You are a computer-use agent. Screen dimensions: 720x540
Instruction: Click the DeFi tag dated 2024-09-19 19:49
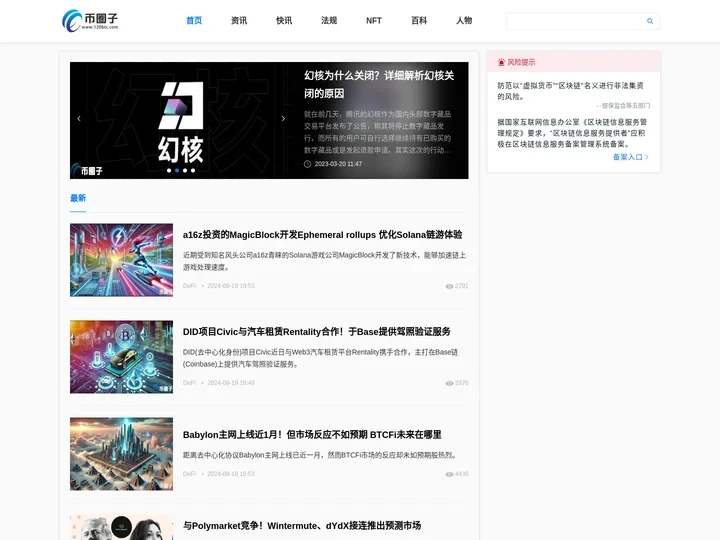[x=189, y=382]
